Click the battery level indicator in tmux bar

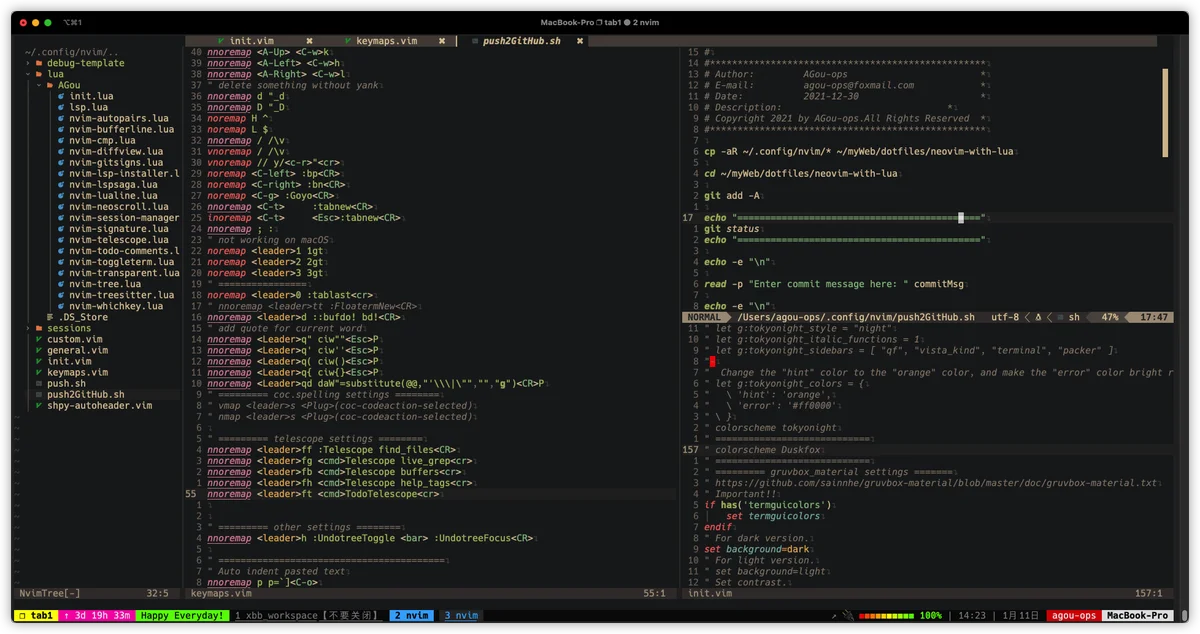coord(888,616)
